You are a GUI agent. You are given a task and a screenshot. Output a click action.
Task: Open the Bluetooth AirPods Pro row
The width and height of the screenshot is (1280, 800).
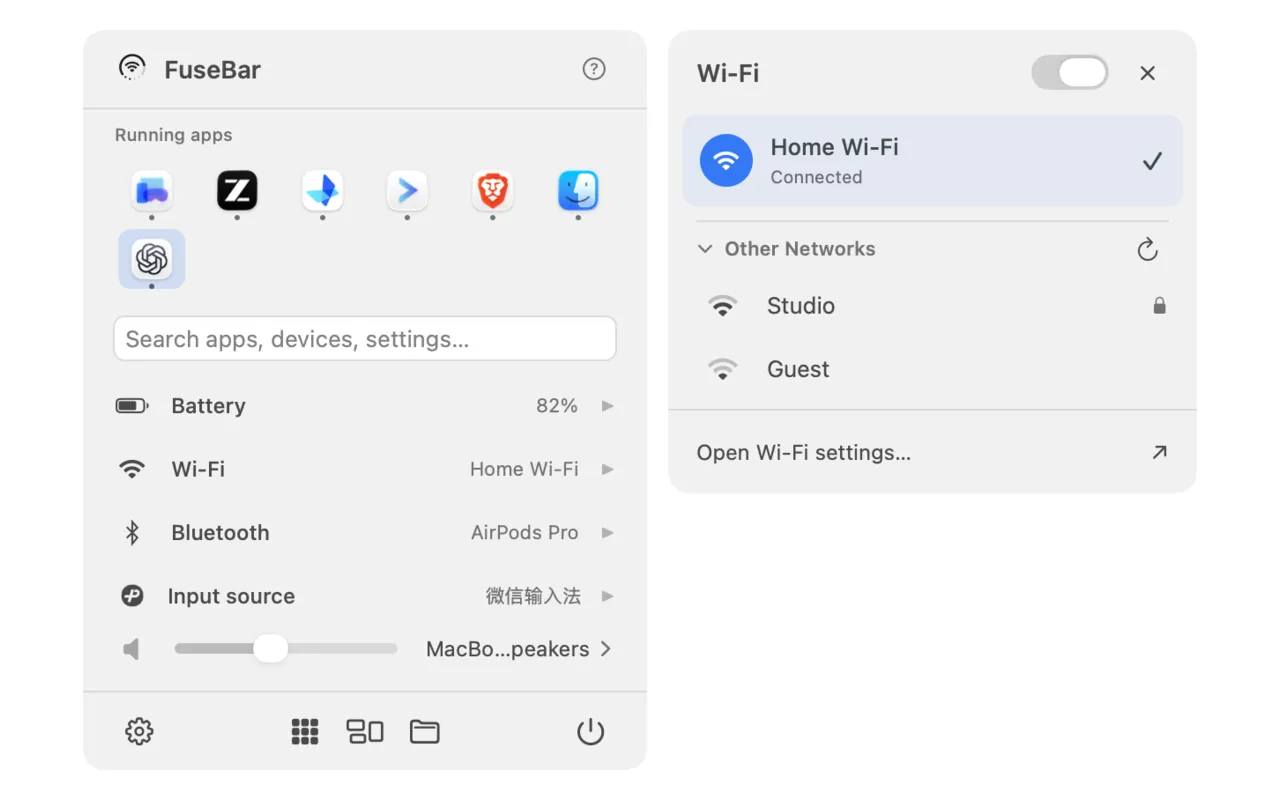click(365, 533)
